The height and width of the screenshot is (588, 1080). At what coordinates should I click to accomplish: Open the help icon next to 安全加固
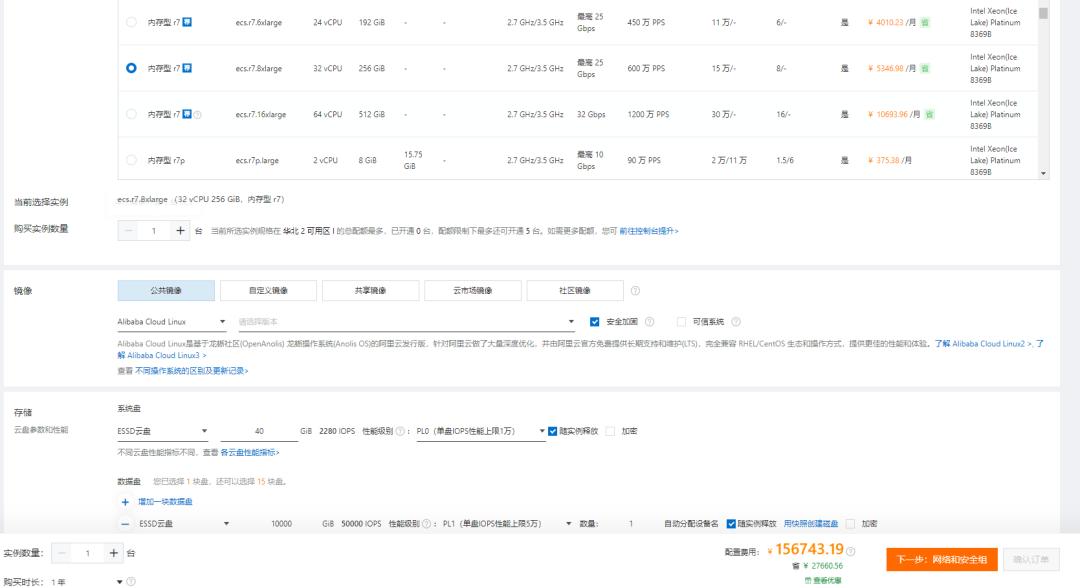[652, 321]
